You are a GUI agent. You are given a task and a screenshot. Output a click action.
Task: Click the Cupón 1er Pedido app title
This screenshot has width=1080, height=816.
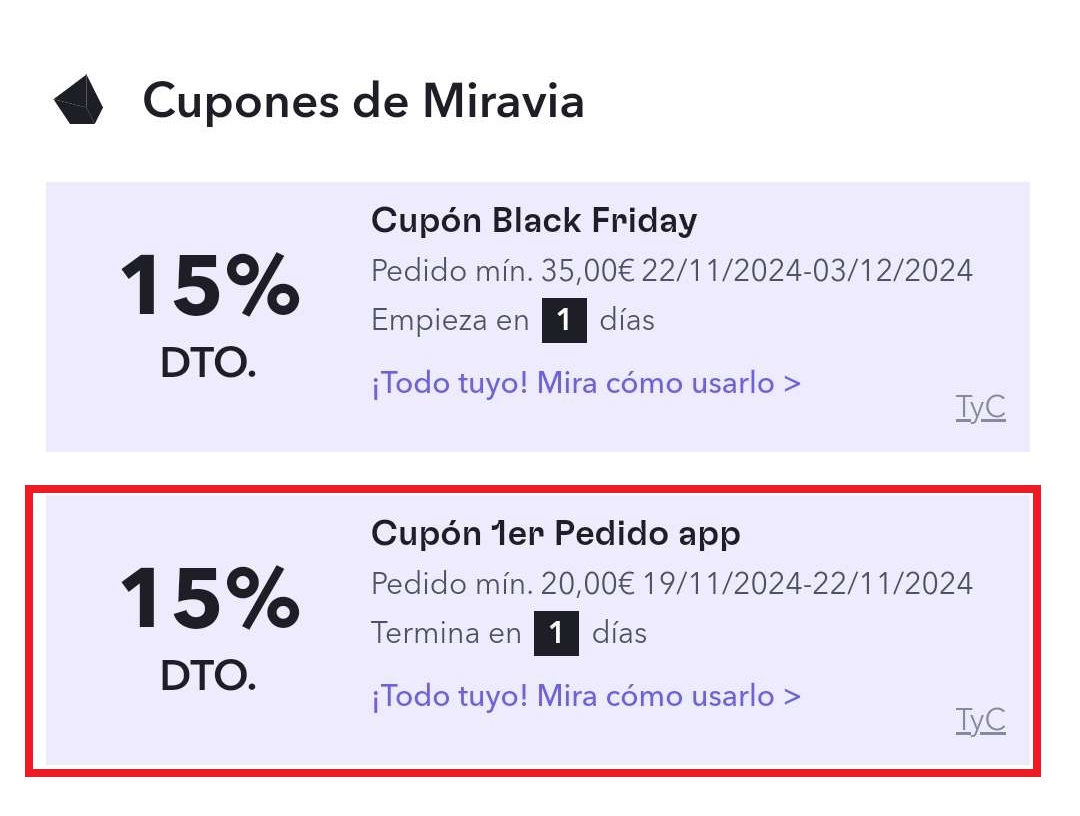tap(556, 533)
